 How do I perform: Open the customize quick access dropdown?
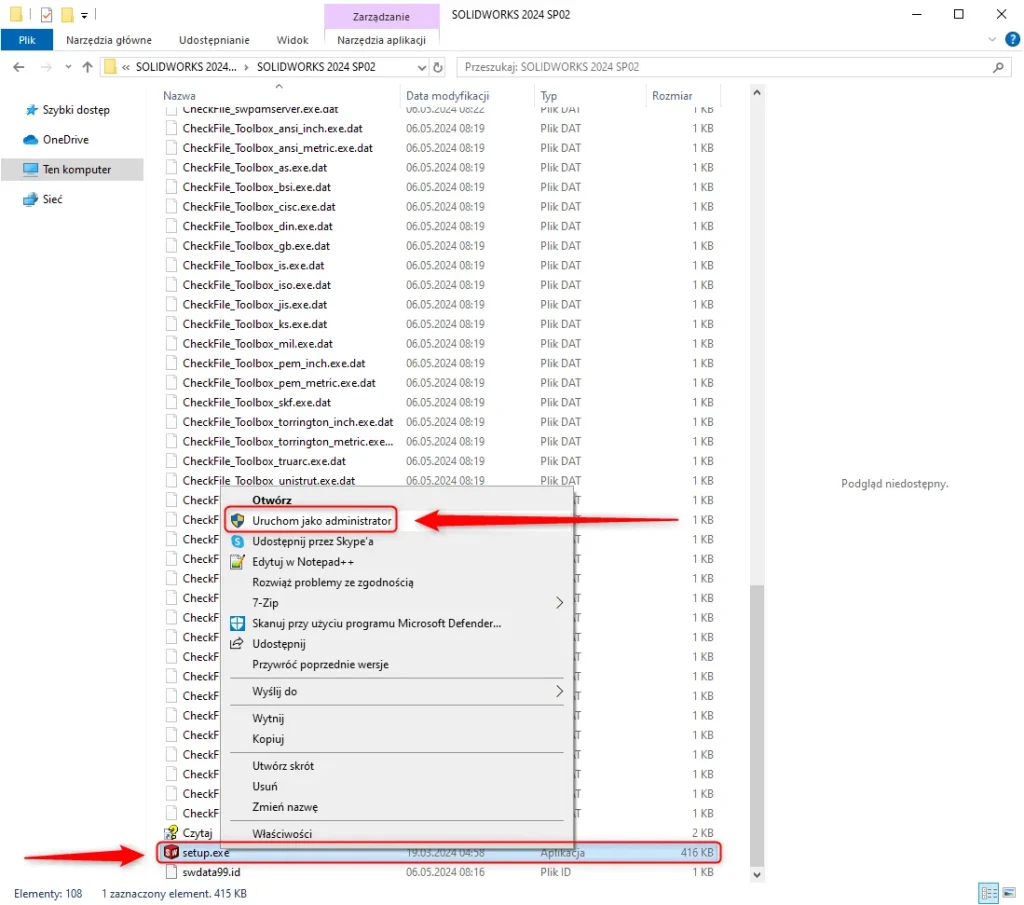(84, 14)
